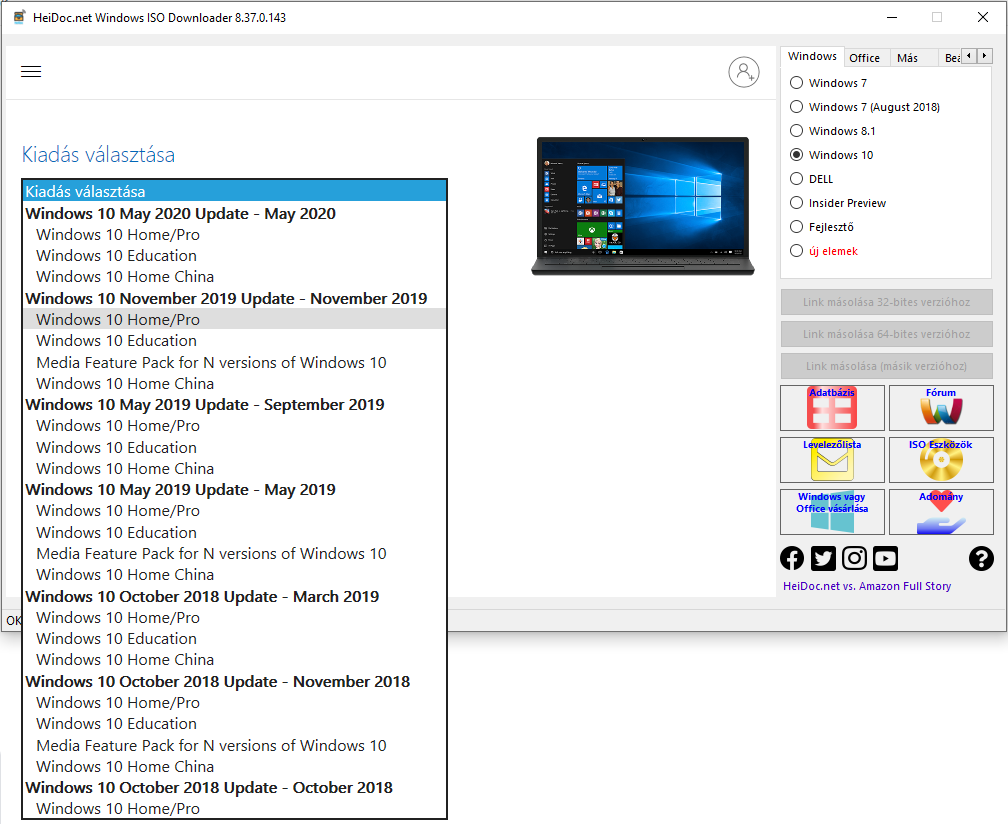Choose Media Feature Pack under November 2018
This screenshot has height=824, width=1008.
[235, 746]
